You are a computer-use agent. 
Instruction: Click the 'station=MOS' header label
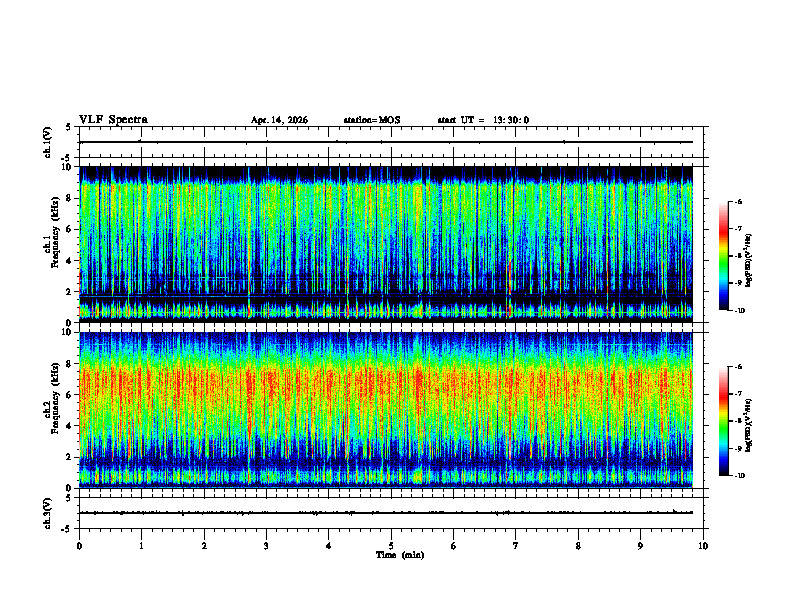372,120
